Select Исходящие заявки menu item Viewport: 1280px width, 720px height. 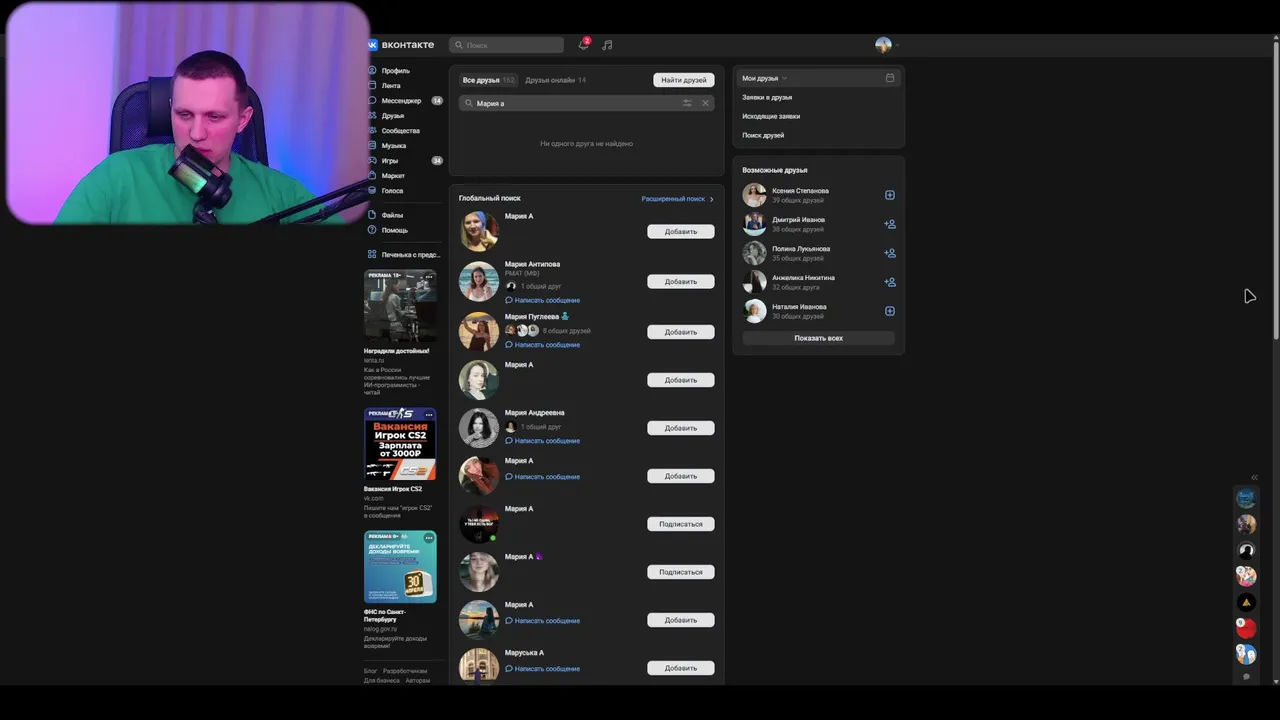tap(771, 116)
